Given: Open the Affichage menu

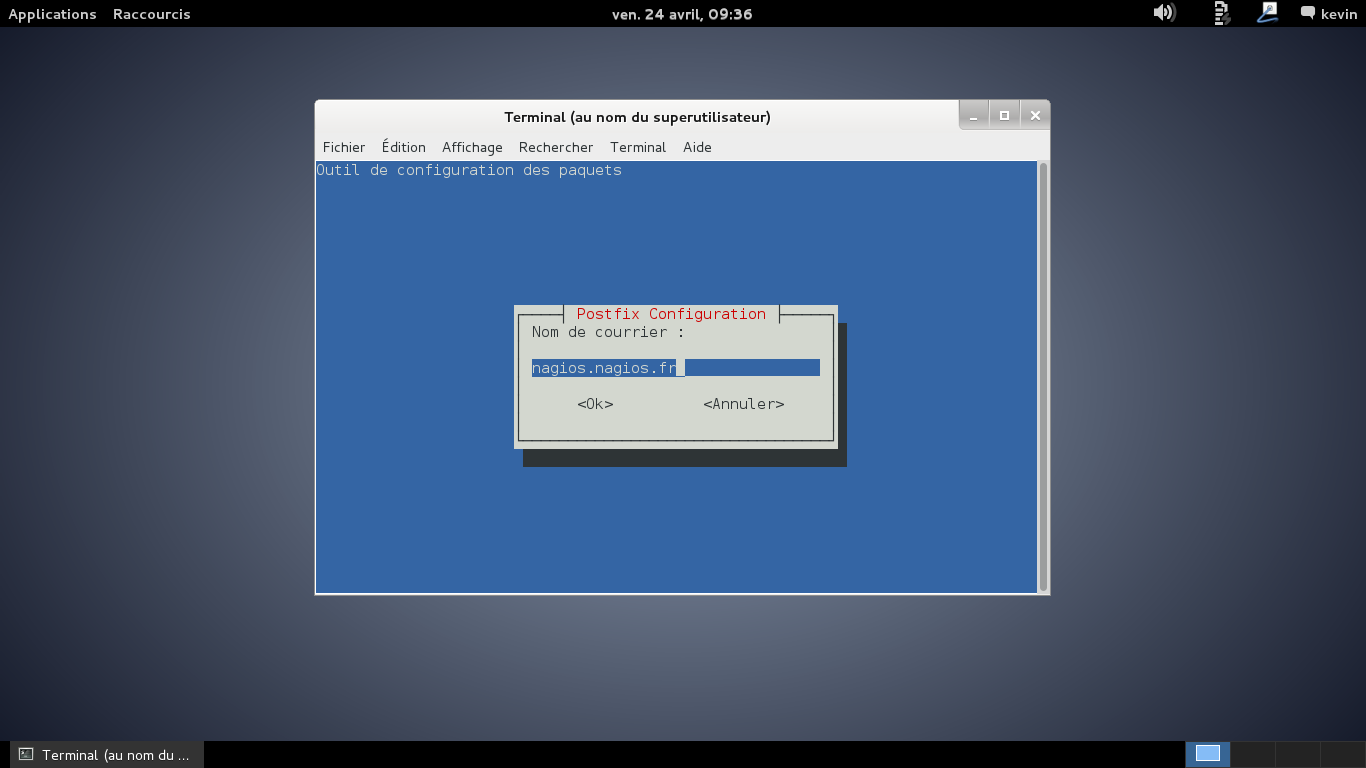Looking at the screenshot, I should click(472, 147).
